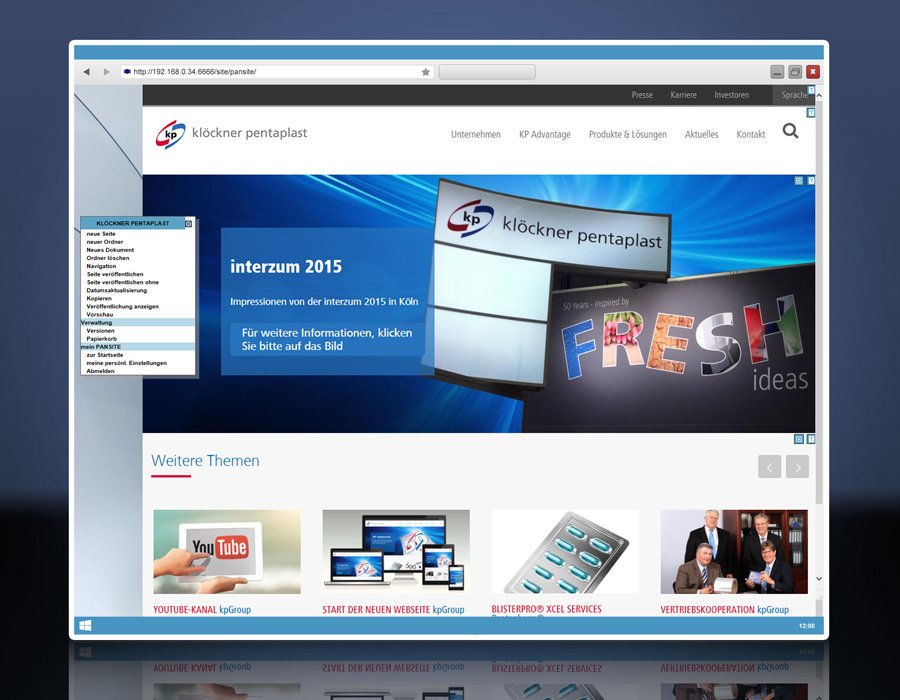Open BLISTERPRO® XCEL SERVICES link

click(546, 609)
